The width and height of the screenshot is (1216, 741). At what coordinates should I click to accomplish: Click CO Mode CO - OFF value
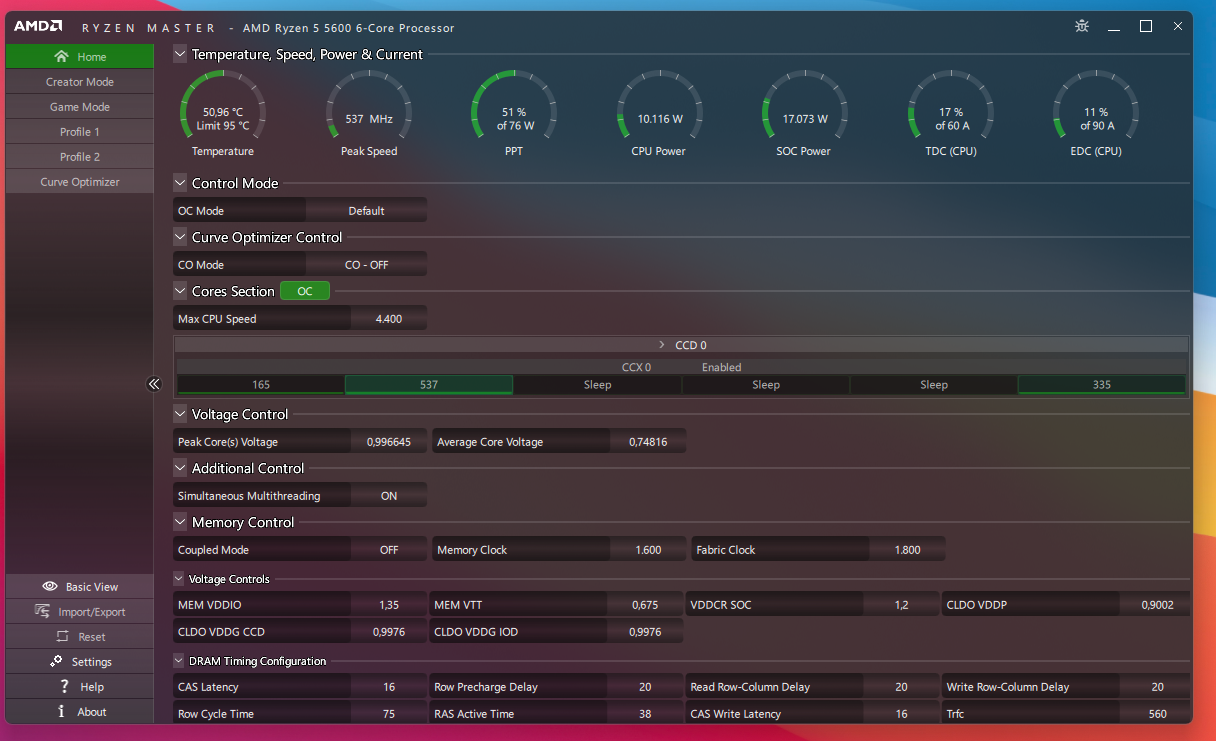tap(367, 265)
